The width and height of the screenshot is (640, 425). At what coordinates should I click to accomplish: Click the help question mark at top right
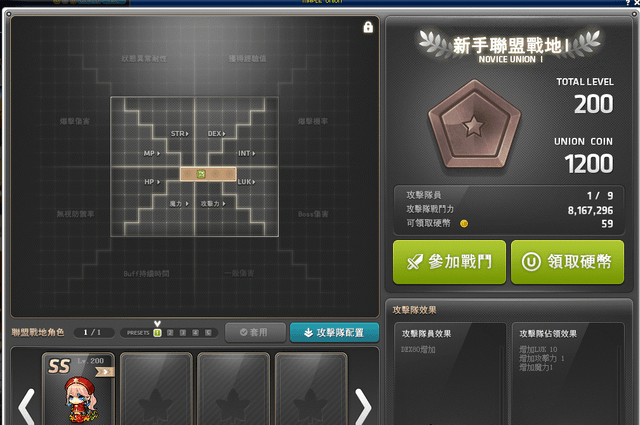coord(628,2)
